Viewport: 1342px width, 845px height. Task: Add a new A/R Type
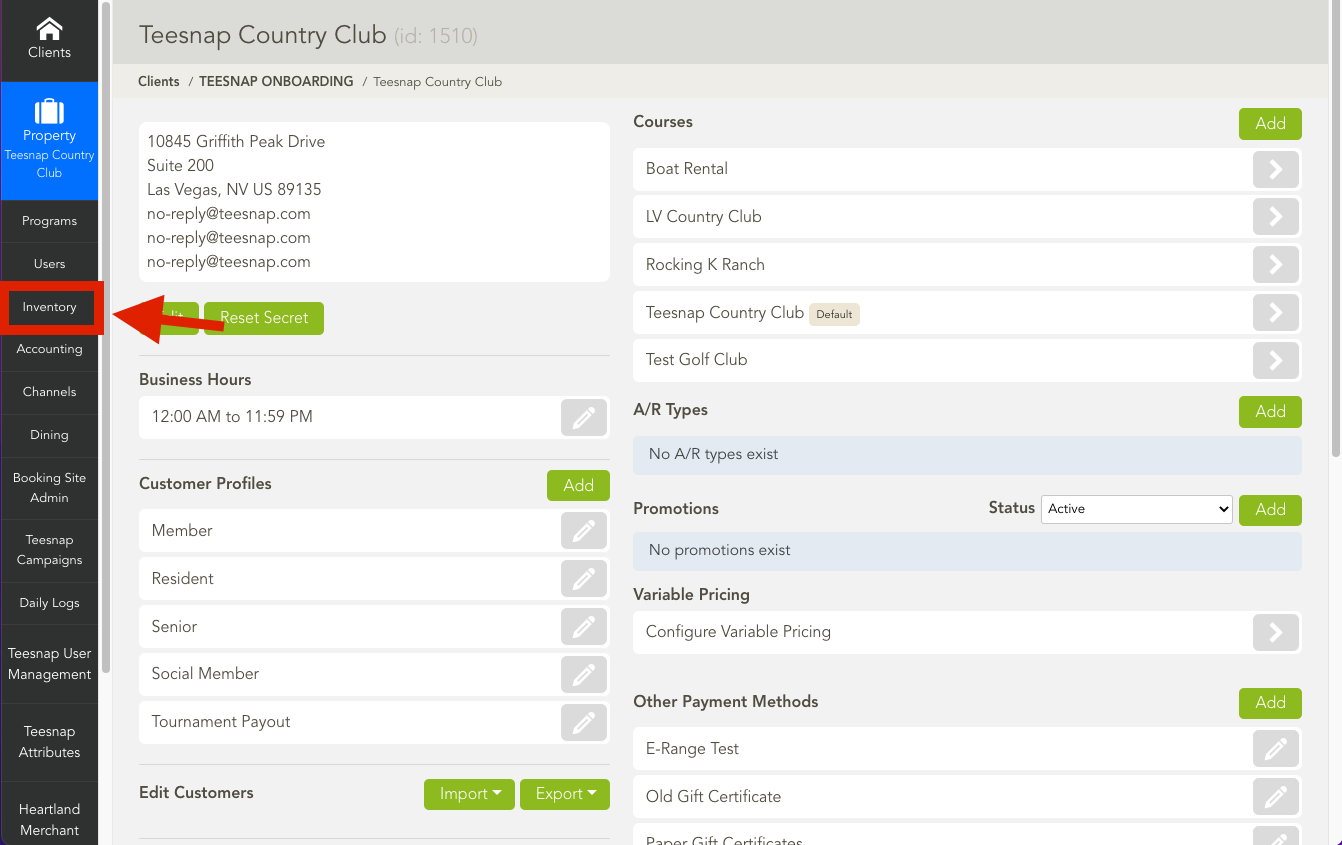(x=1270, y=412)
